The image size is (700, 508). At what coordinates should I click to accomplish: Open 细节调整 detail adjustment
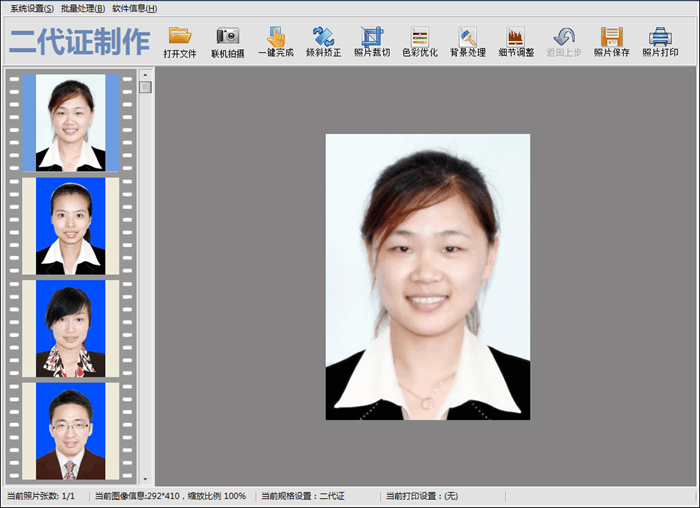[x=515, y=38]
